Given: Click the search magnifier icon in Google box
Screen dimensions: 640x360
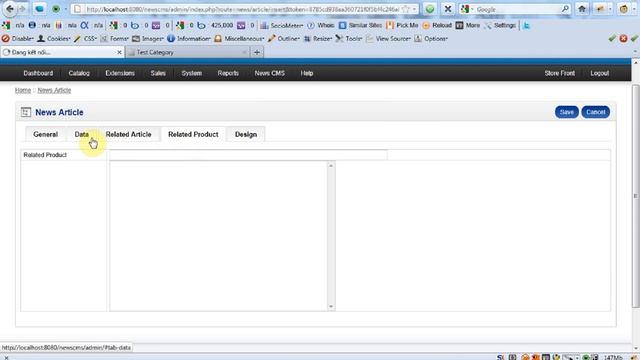Looking at the screenshot, I should tap(565, 9).
